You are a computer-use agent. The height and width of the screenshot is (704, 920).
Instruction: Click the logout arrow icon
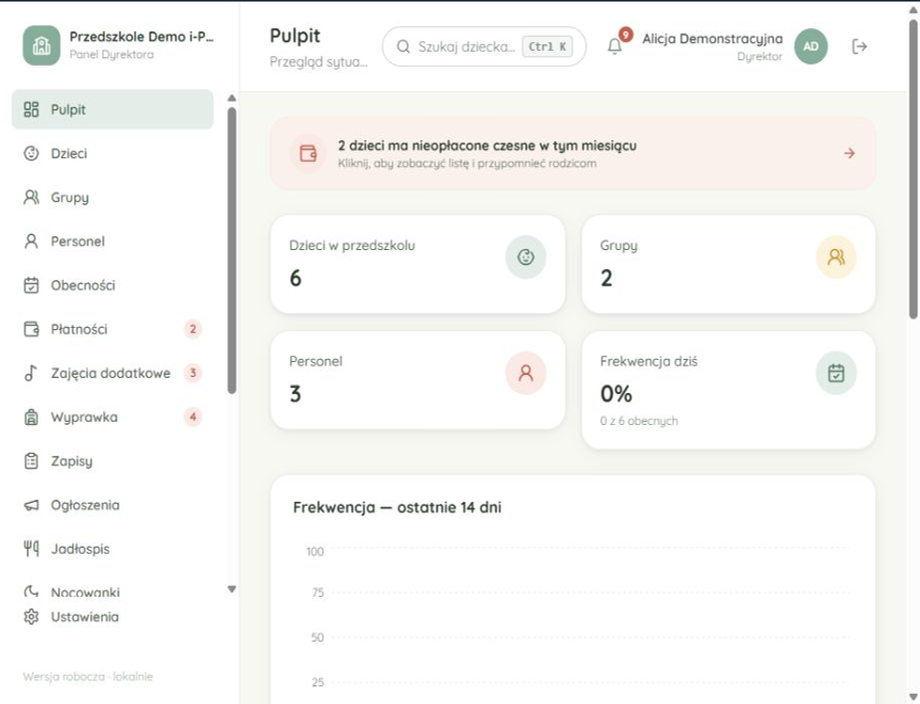pyautogui.click(x=859, y=46)
